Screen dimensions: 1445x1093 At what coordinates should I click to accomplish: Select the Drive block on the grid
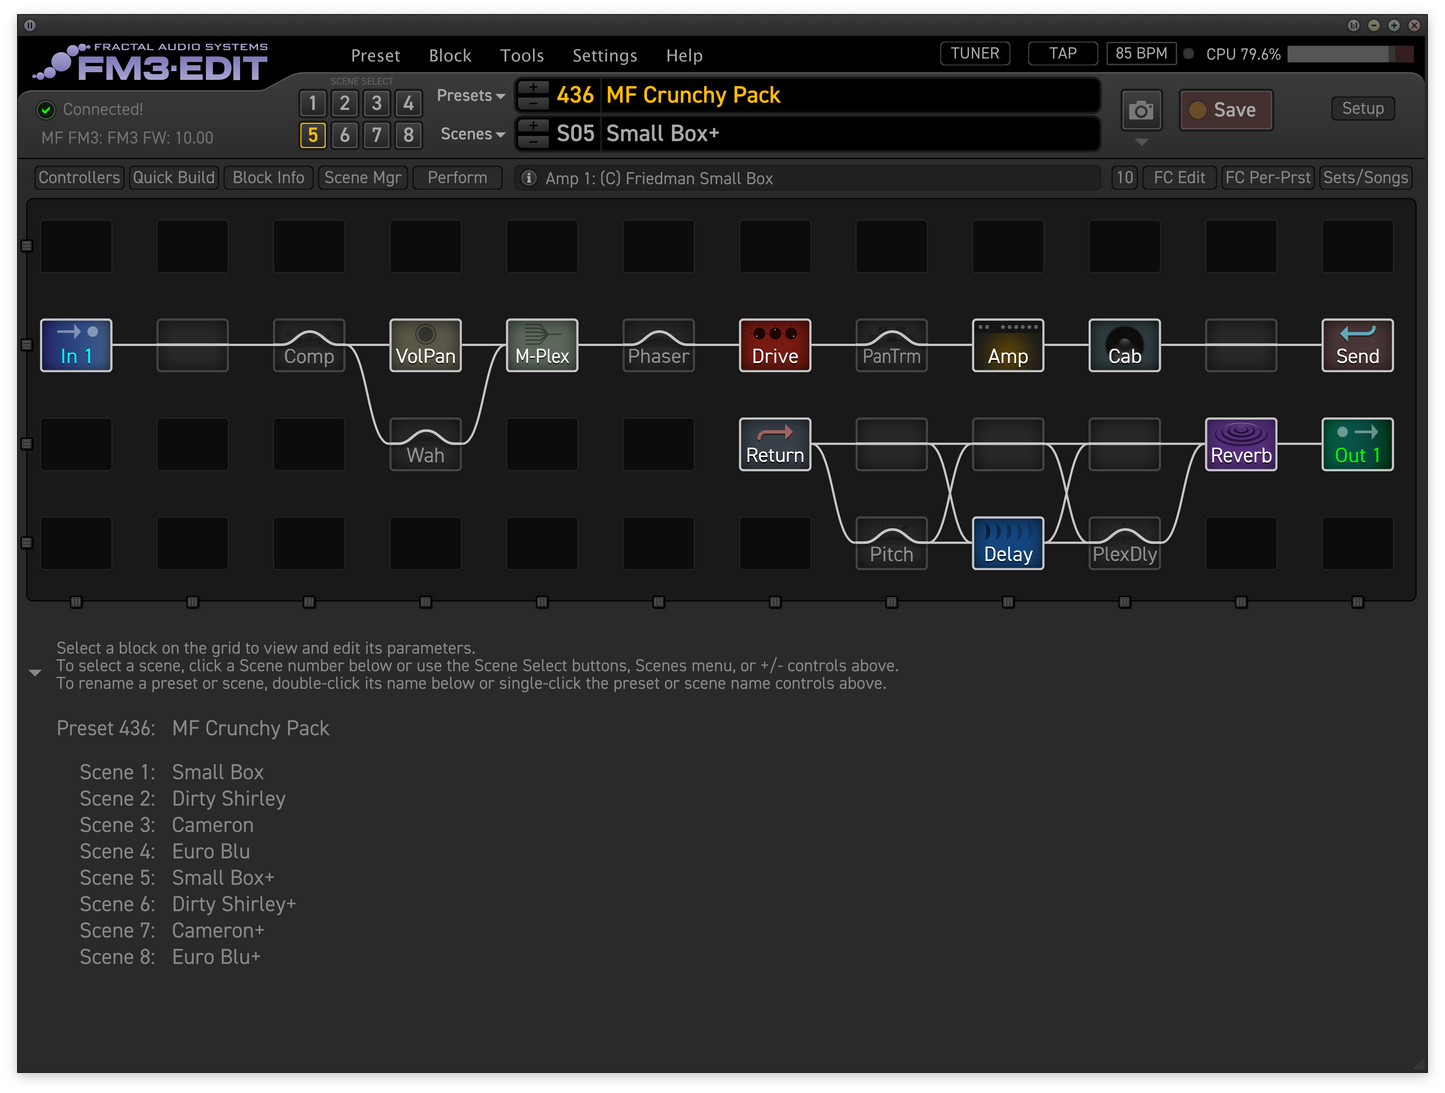point(775,345)
